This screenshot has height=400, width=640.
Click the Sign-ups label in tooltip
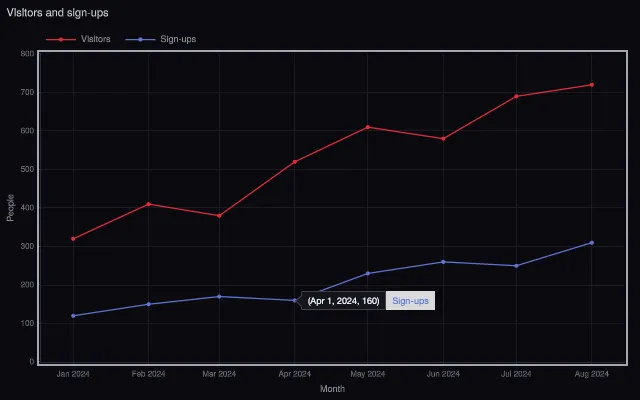[x=410, y=301]
